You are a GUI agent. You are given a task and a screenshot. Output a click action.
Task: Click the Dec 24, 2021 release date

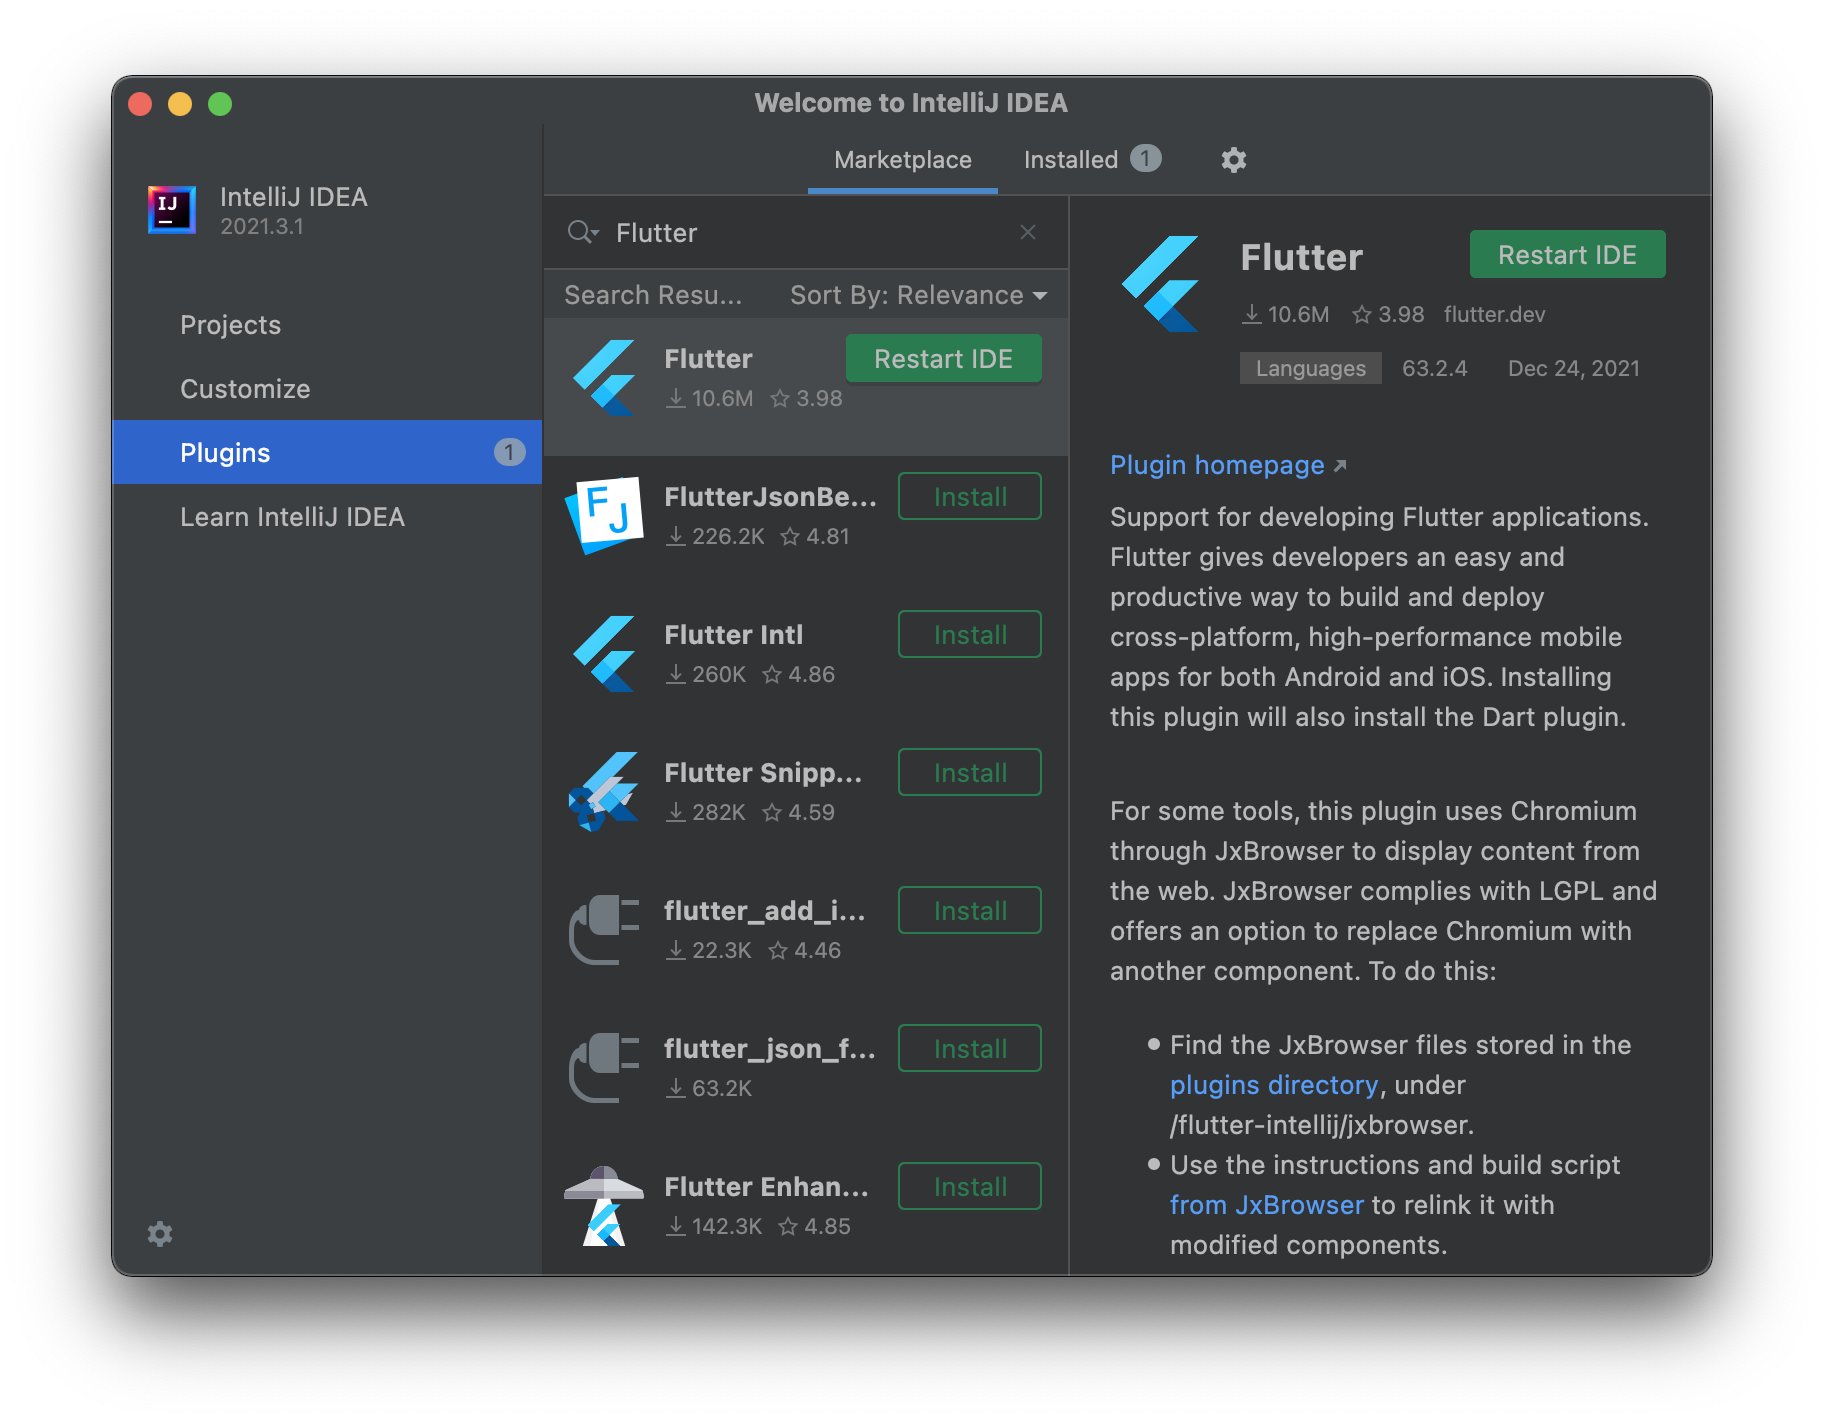tap(1574, 368)
